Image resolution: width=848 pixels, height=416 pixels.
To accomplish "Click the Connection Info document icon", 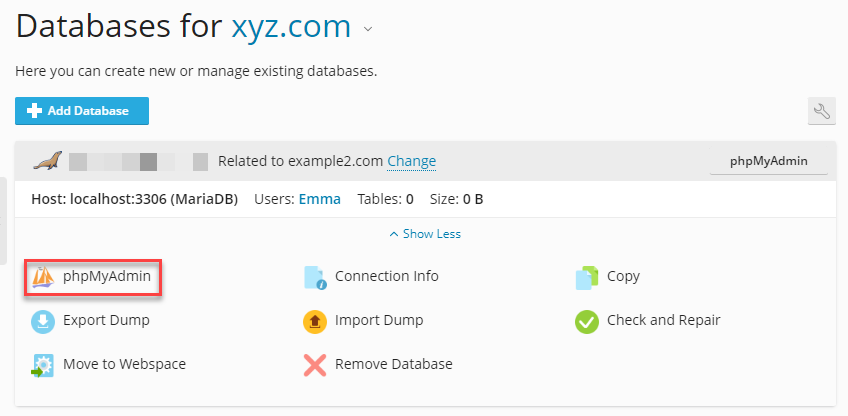I will [x=316, y=277].
